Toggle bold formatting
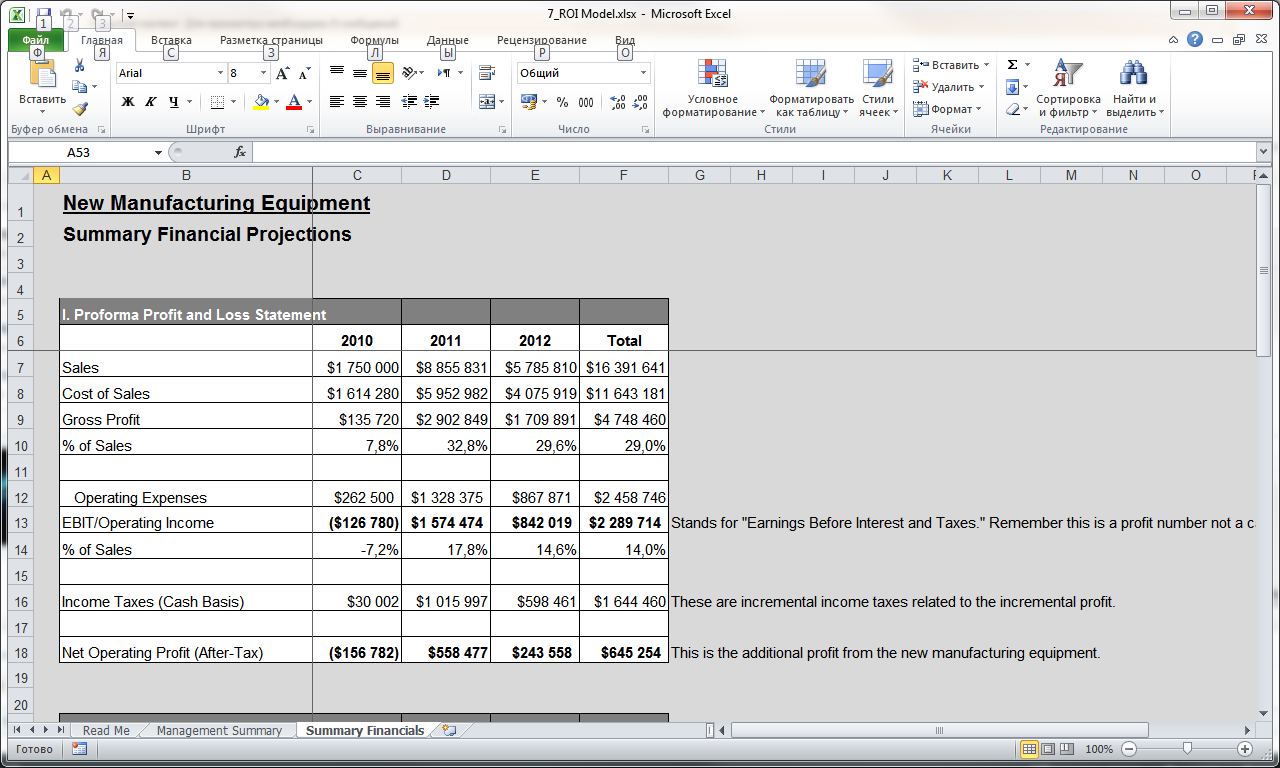The height and width of the screenshot is (768, 1280). coord(128,101)
